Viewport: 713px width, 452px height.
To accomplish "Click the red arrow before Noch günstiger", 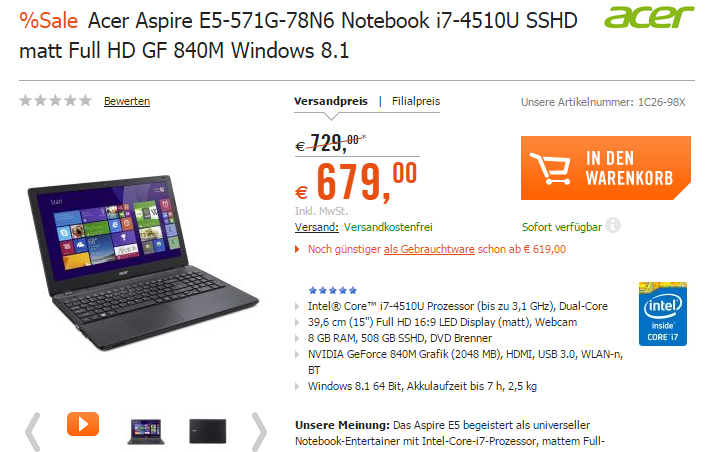I will (x=297, y=249).
